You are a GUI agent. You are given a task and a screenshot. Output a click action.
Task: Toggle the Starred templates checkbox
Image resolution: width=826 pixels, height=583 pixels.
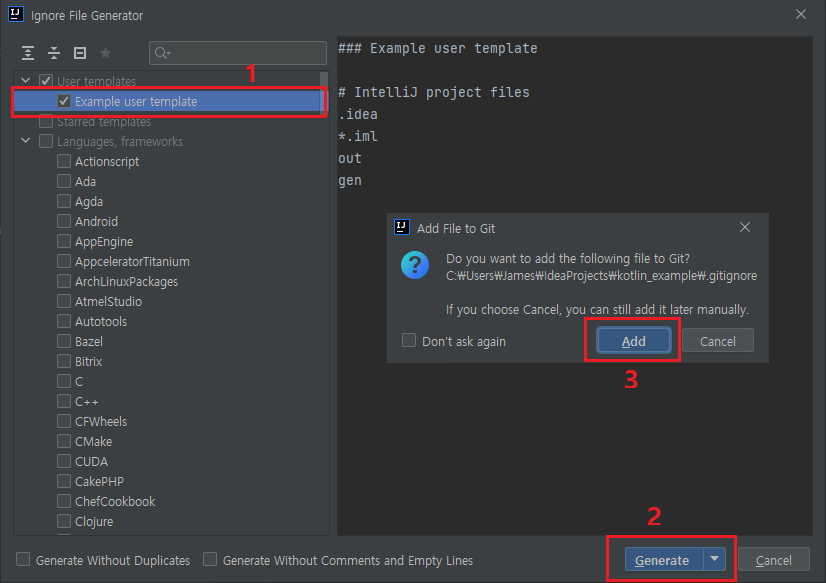coord(46,121)
